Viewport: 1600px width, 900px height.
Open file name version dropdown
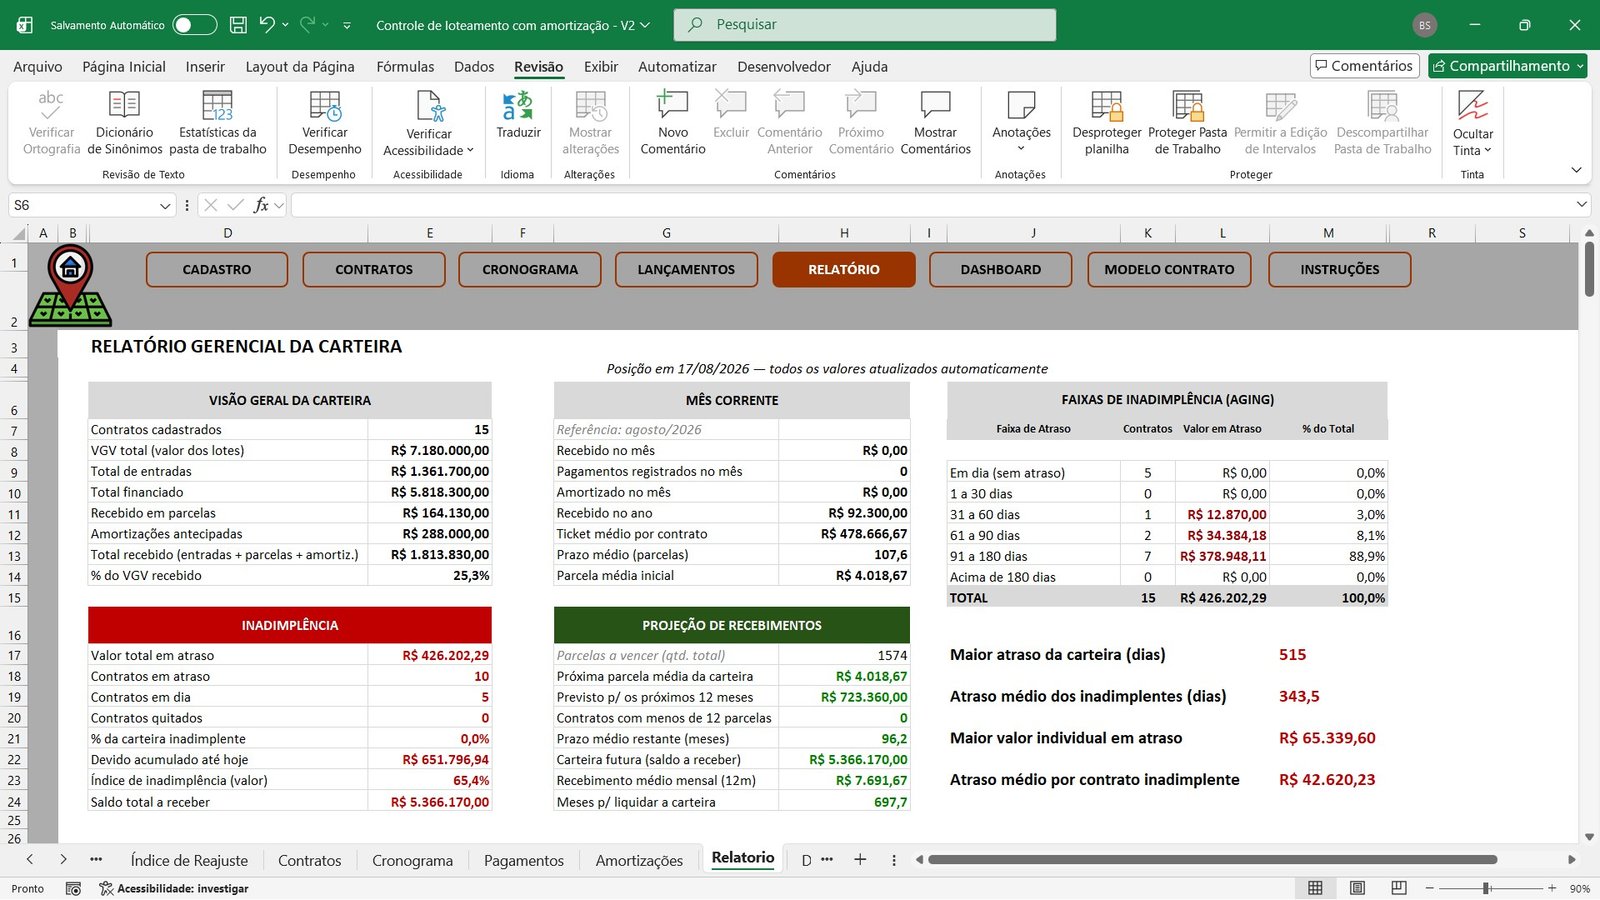[645, 25]
